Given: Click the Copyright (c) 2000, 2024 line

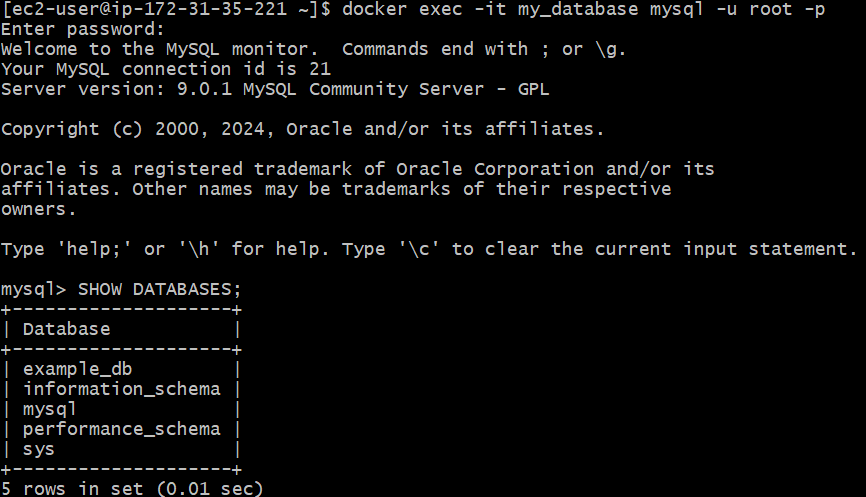Looking at the screenshot, I should 302,129.
